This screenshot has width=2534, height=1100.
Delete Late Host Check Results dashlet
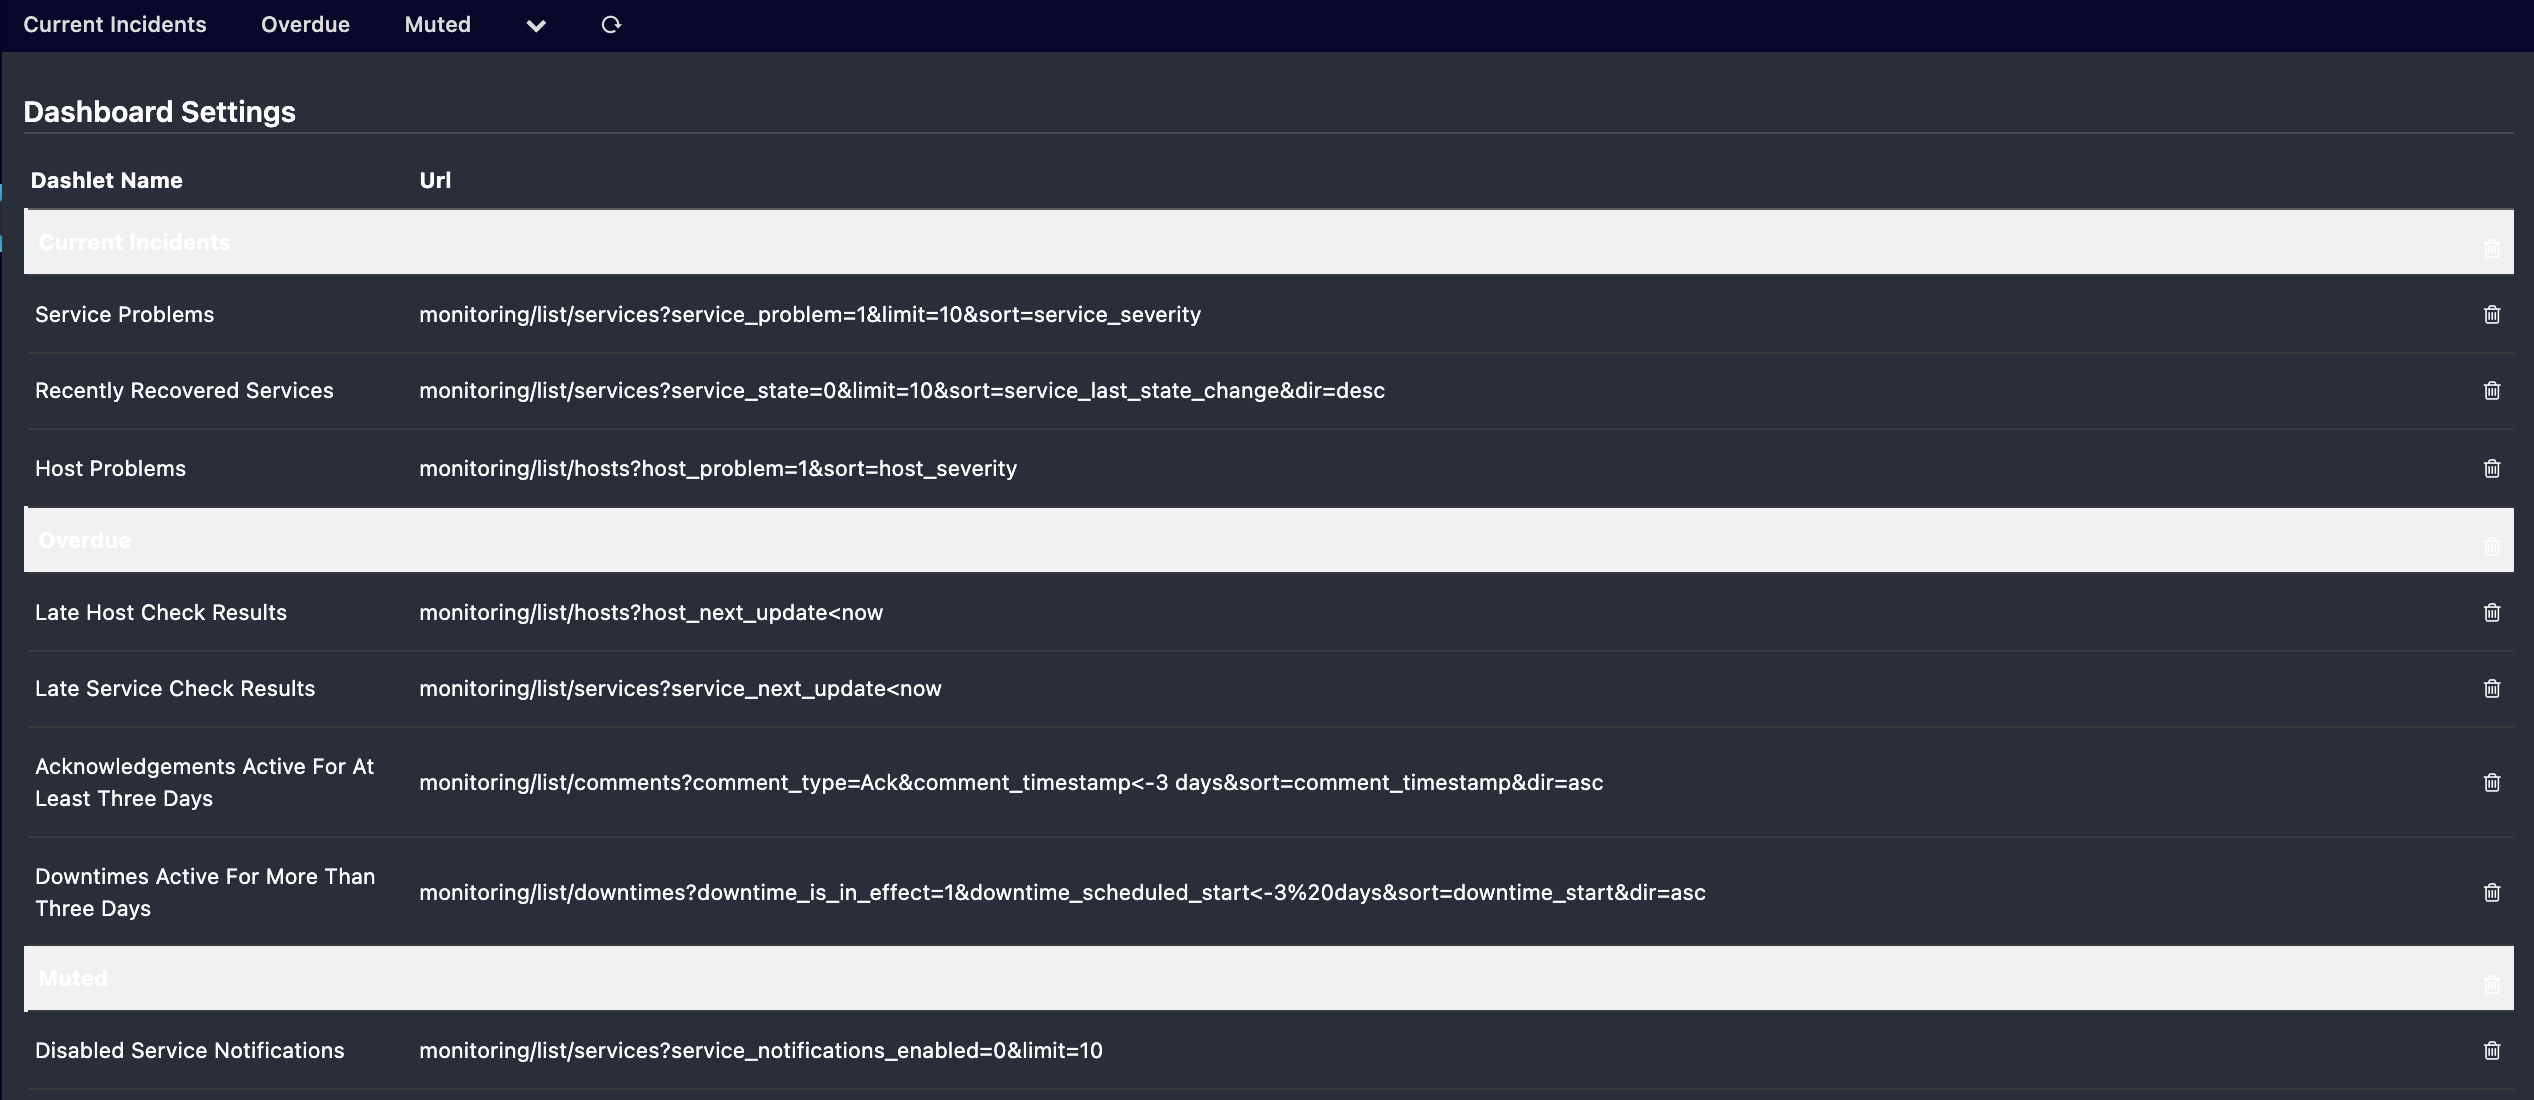tap(2492, 612)
